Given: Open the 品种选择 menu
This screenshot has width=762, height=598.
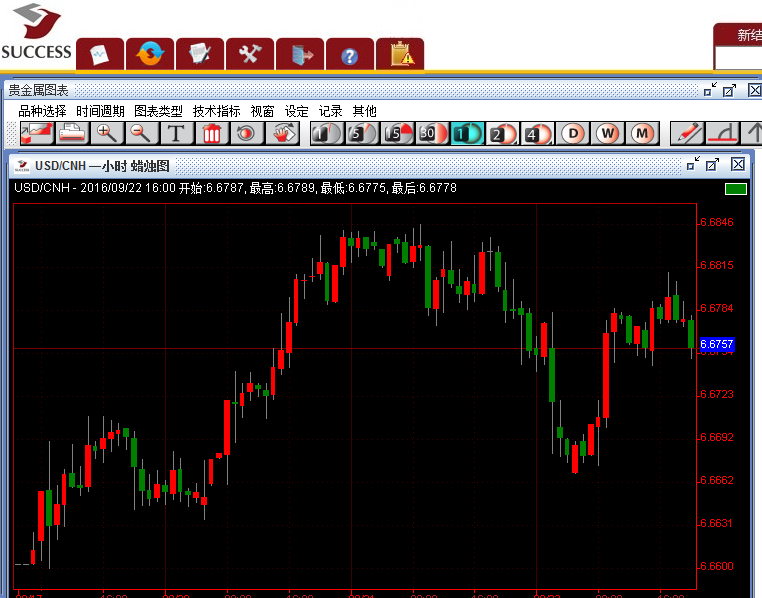Looking at the screenshot, I should (x=42, y=111).
